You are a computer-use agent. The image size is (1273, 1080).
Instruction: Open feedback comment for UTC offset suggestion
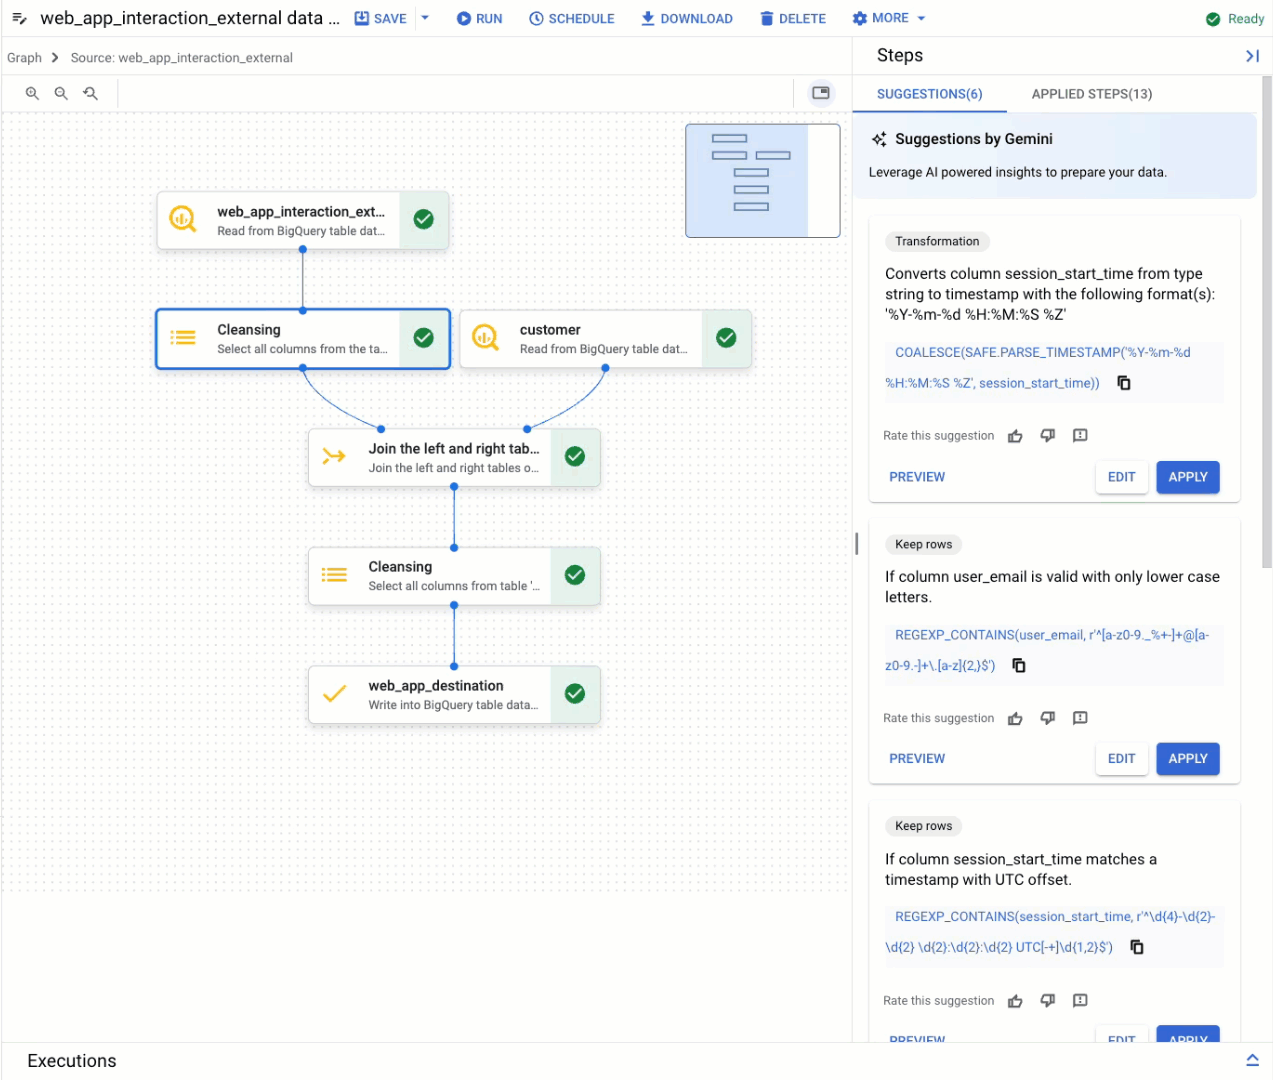point(1080,1000)
